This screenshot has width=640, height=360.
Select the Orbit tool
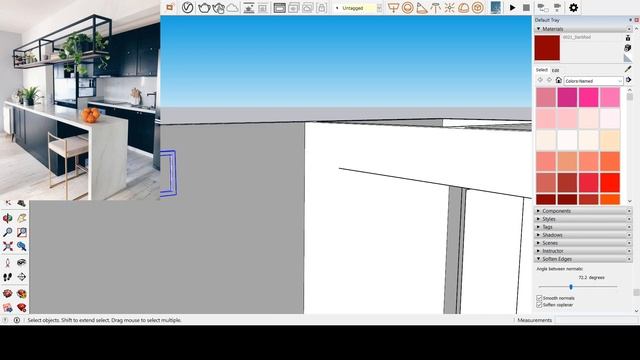point(8,218)
